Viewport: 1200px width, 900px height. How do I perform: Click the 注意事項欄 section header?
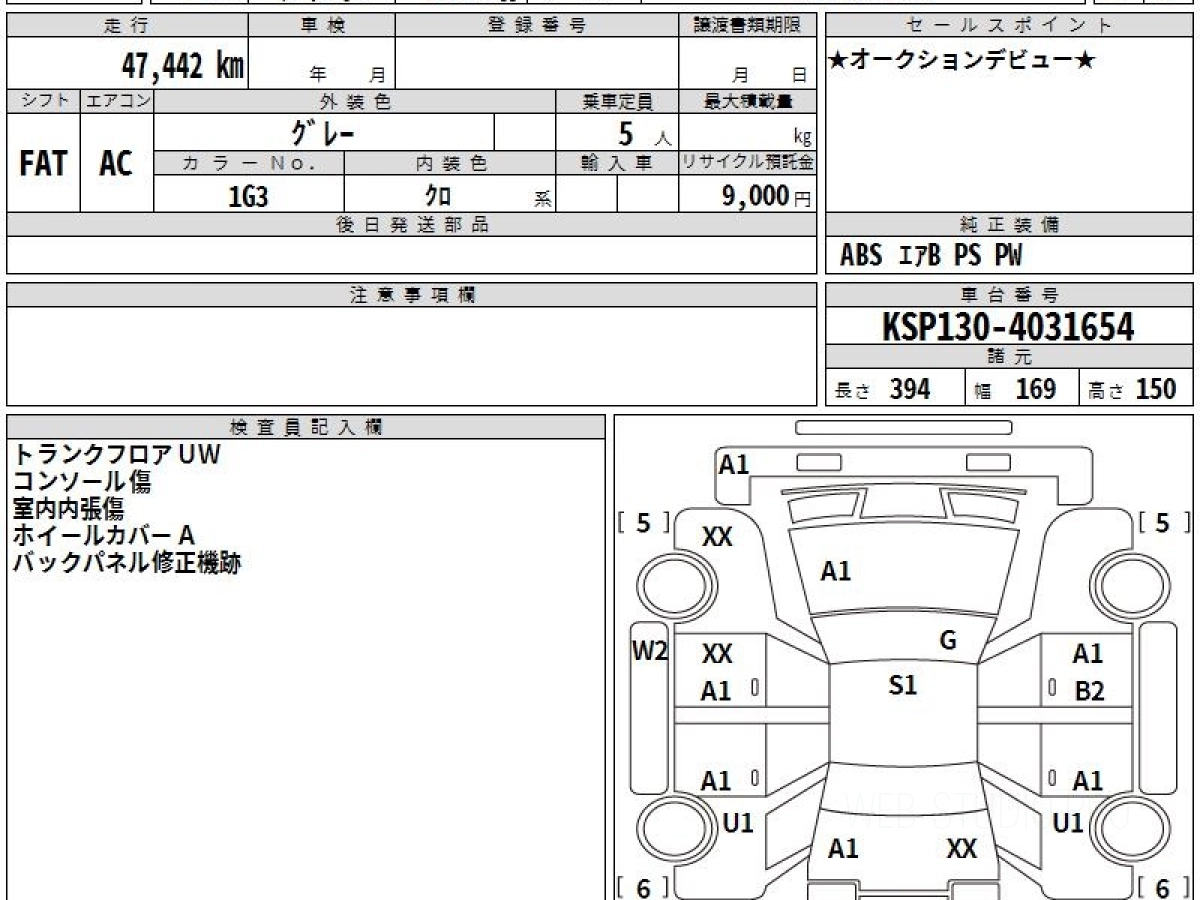coord(412,295)
